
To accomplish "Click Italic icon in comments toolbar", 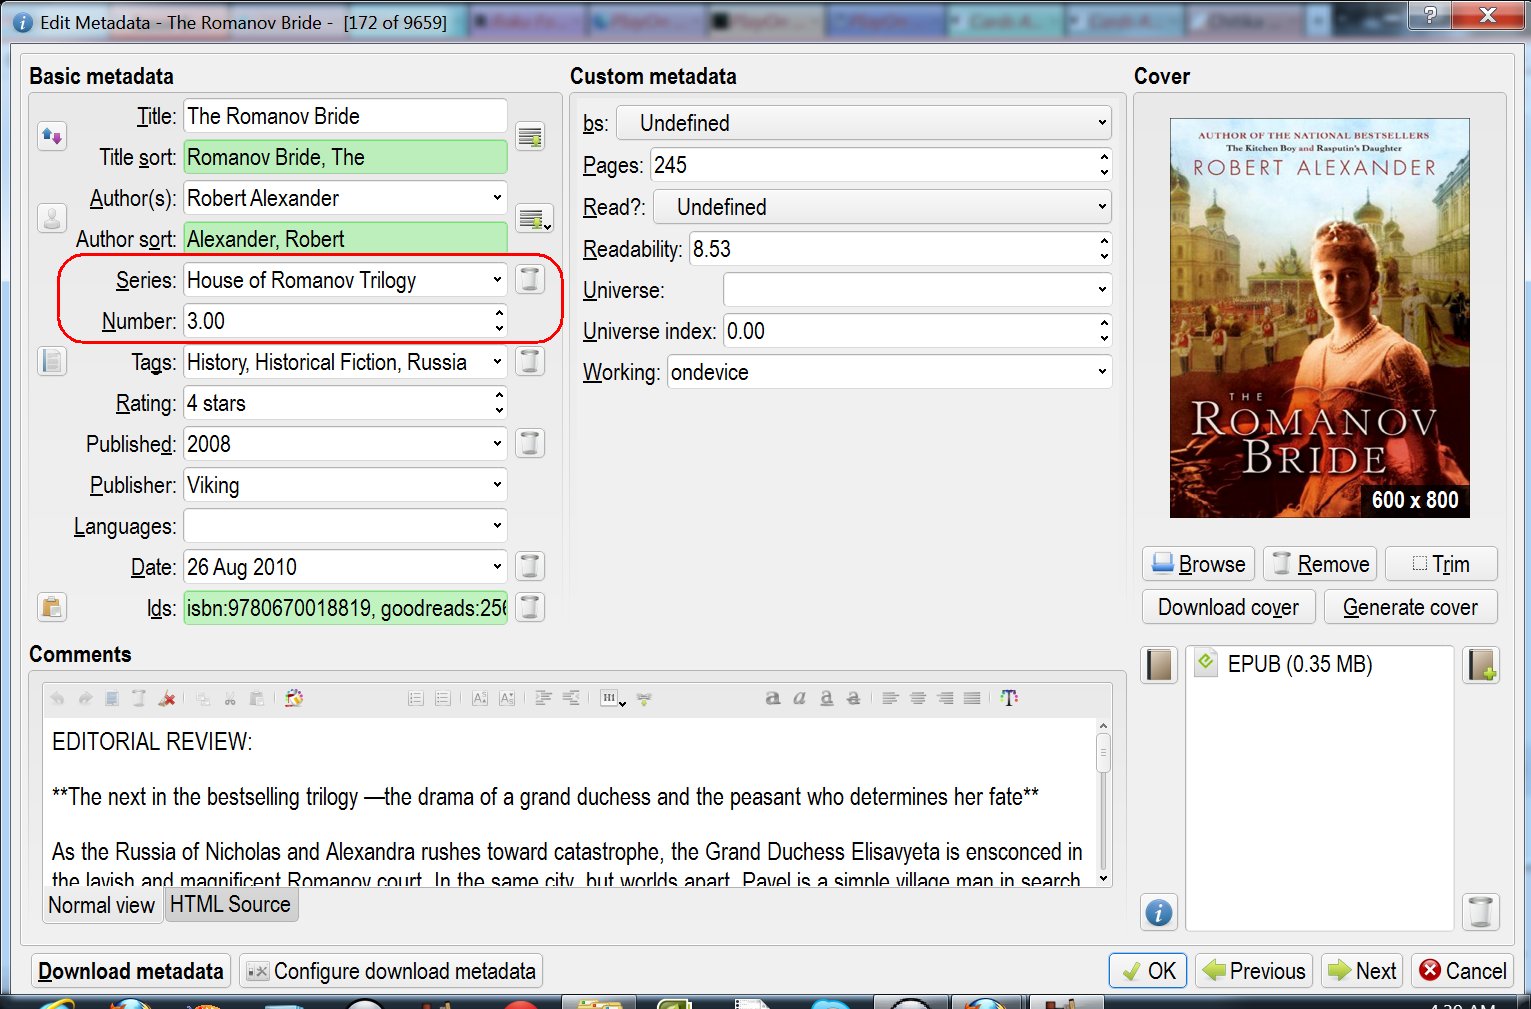I will [x=799, y=698].
